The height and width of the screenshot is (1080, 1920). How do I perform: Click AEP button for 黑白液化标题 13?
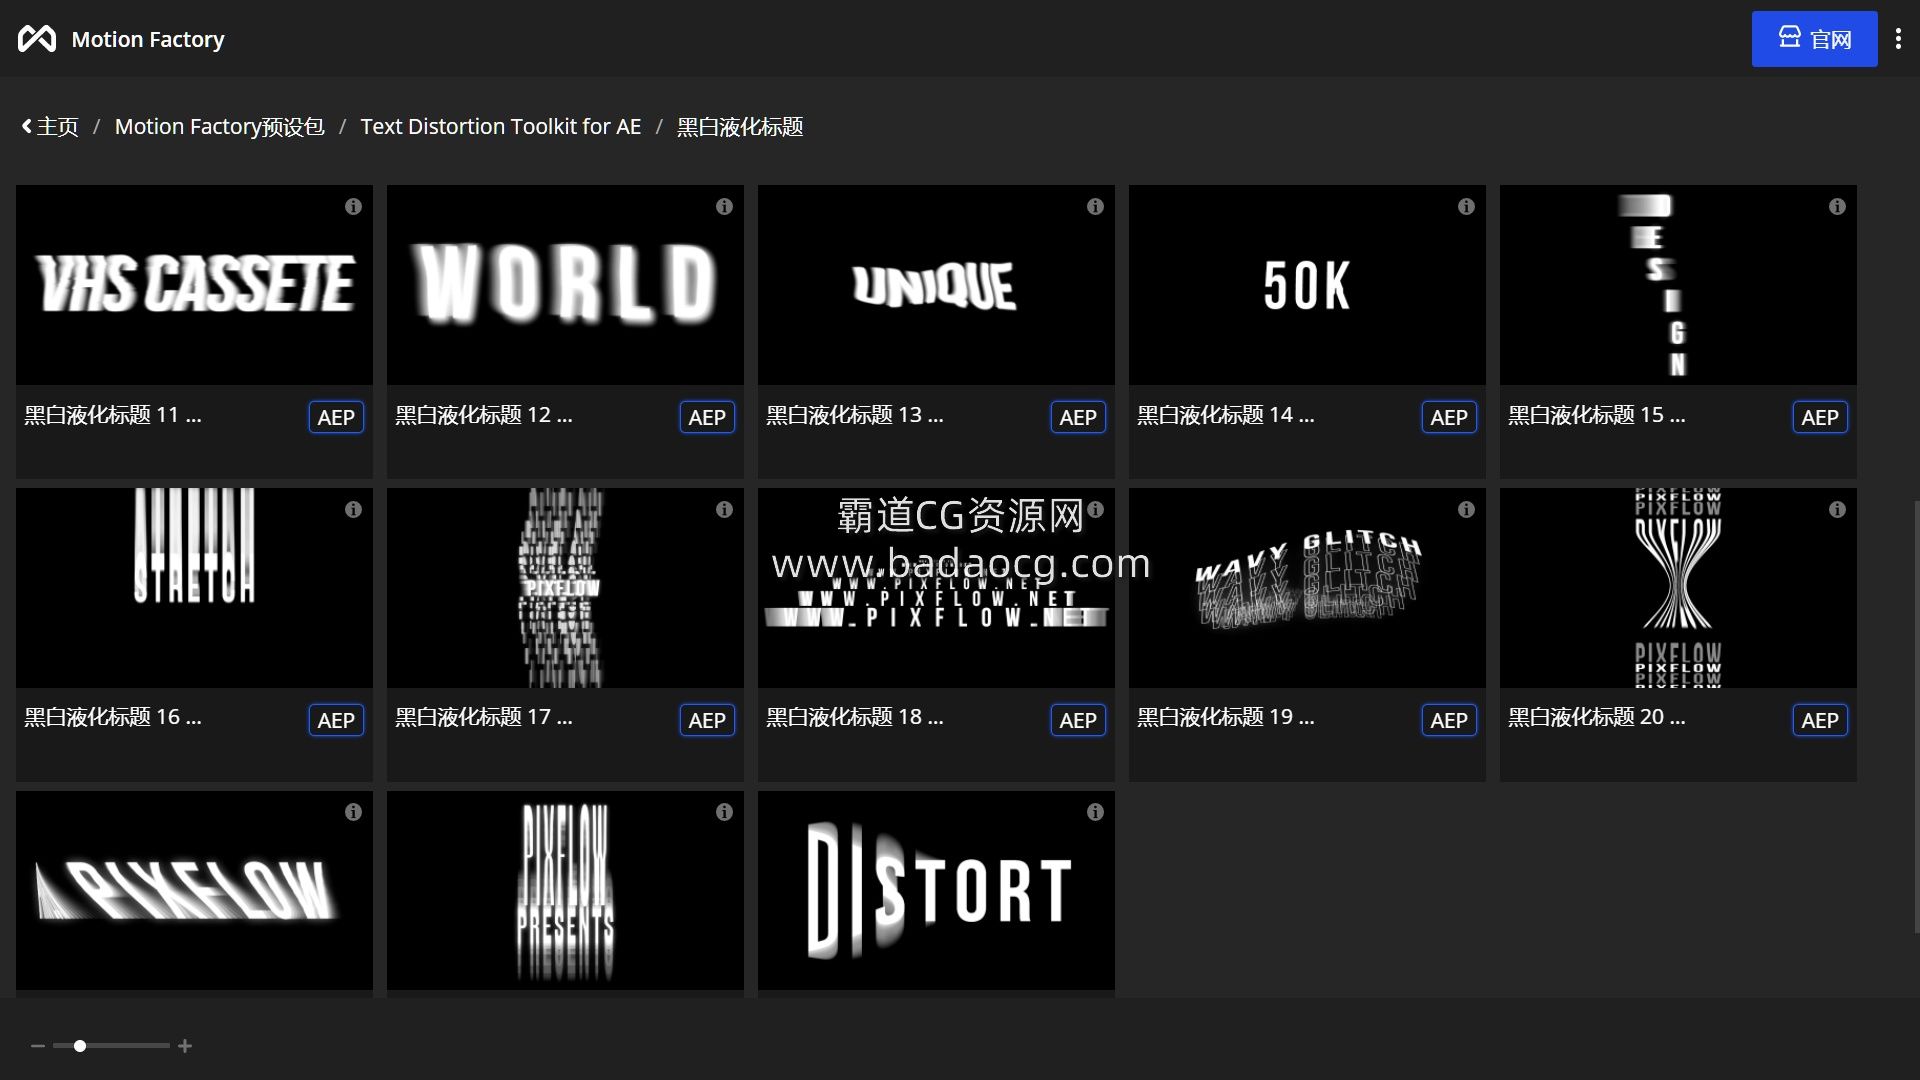tap(1078, 417)
